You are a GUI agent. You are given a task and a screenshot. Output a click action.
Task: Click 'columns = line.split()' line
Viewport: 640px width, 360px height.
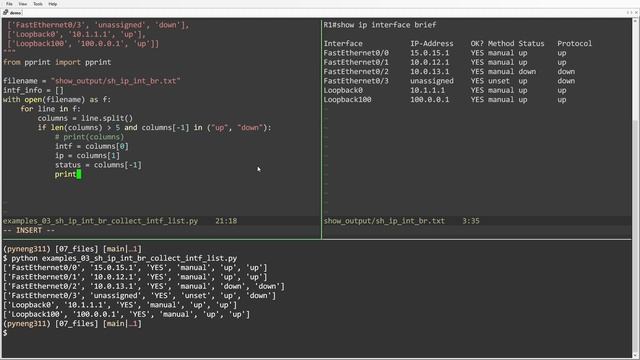[85, 118]
